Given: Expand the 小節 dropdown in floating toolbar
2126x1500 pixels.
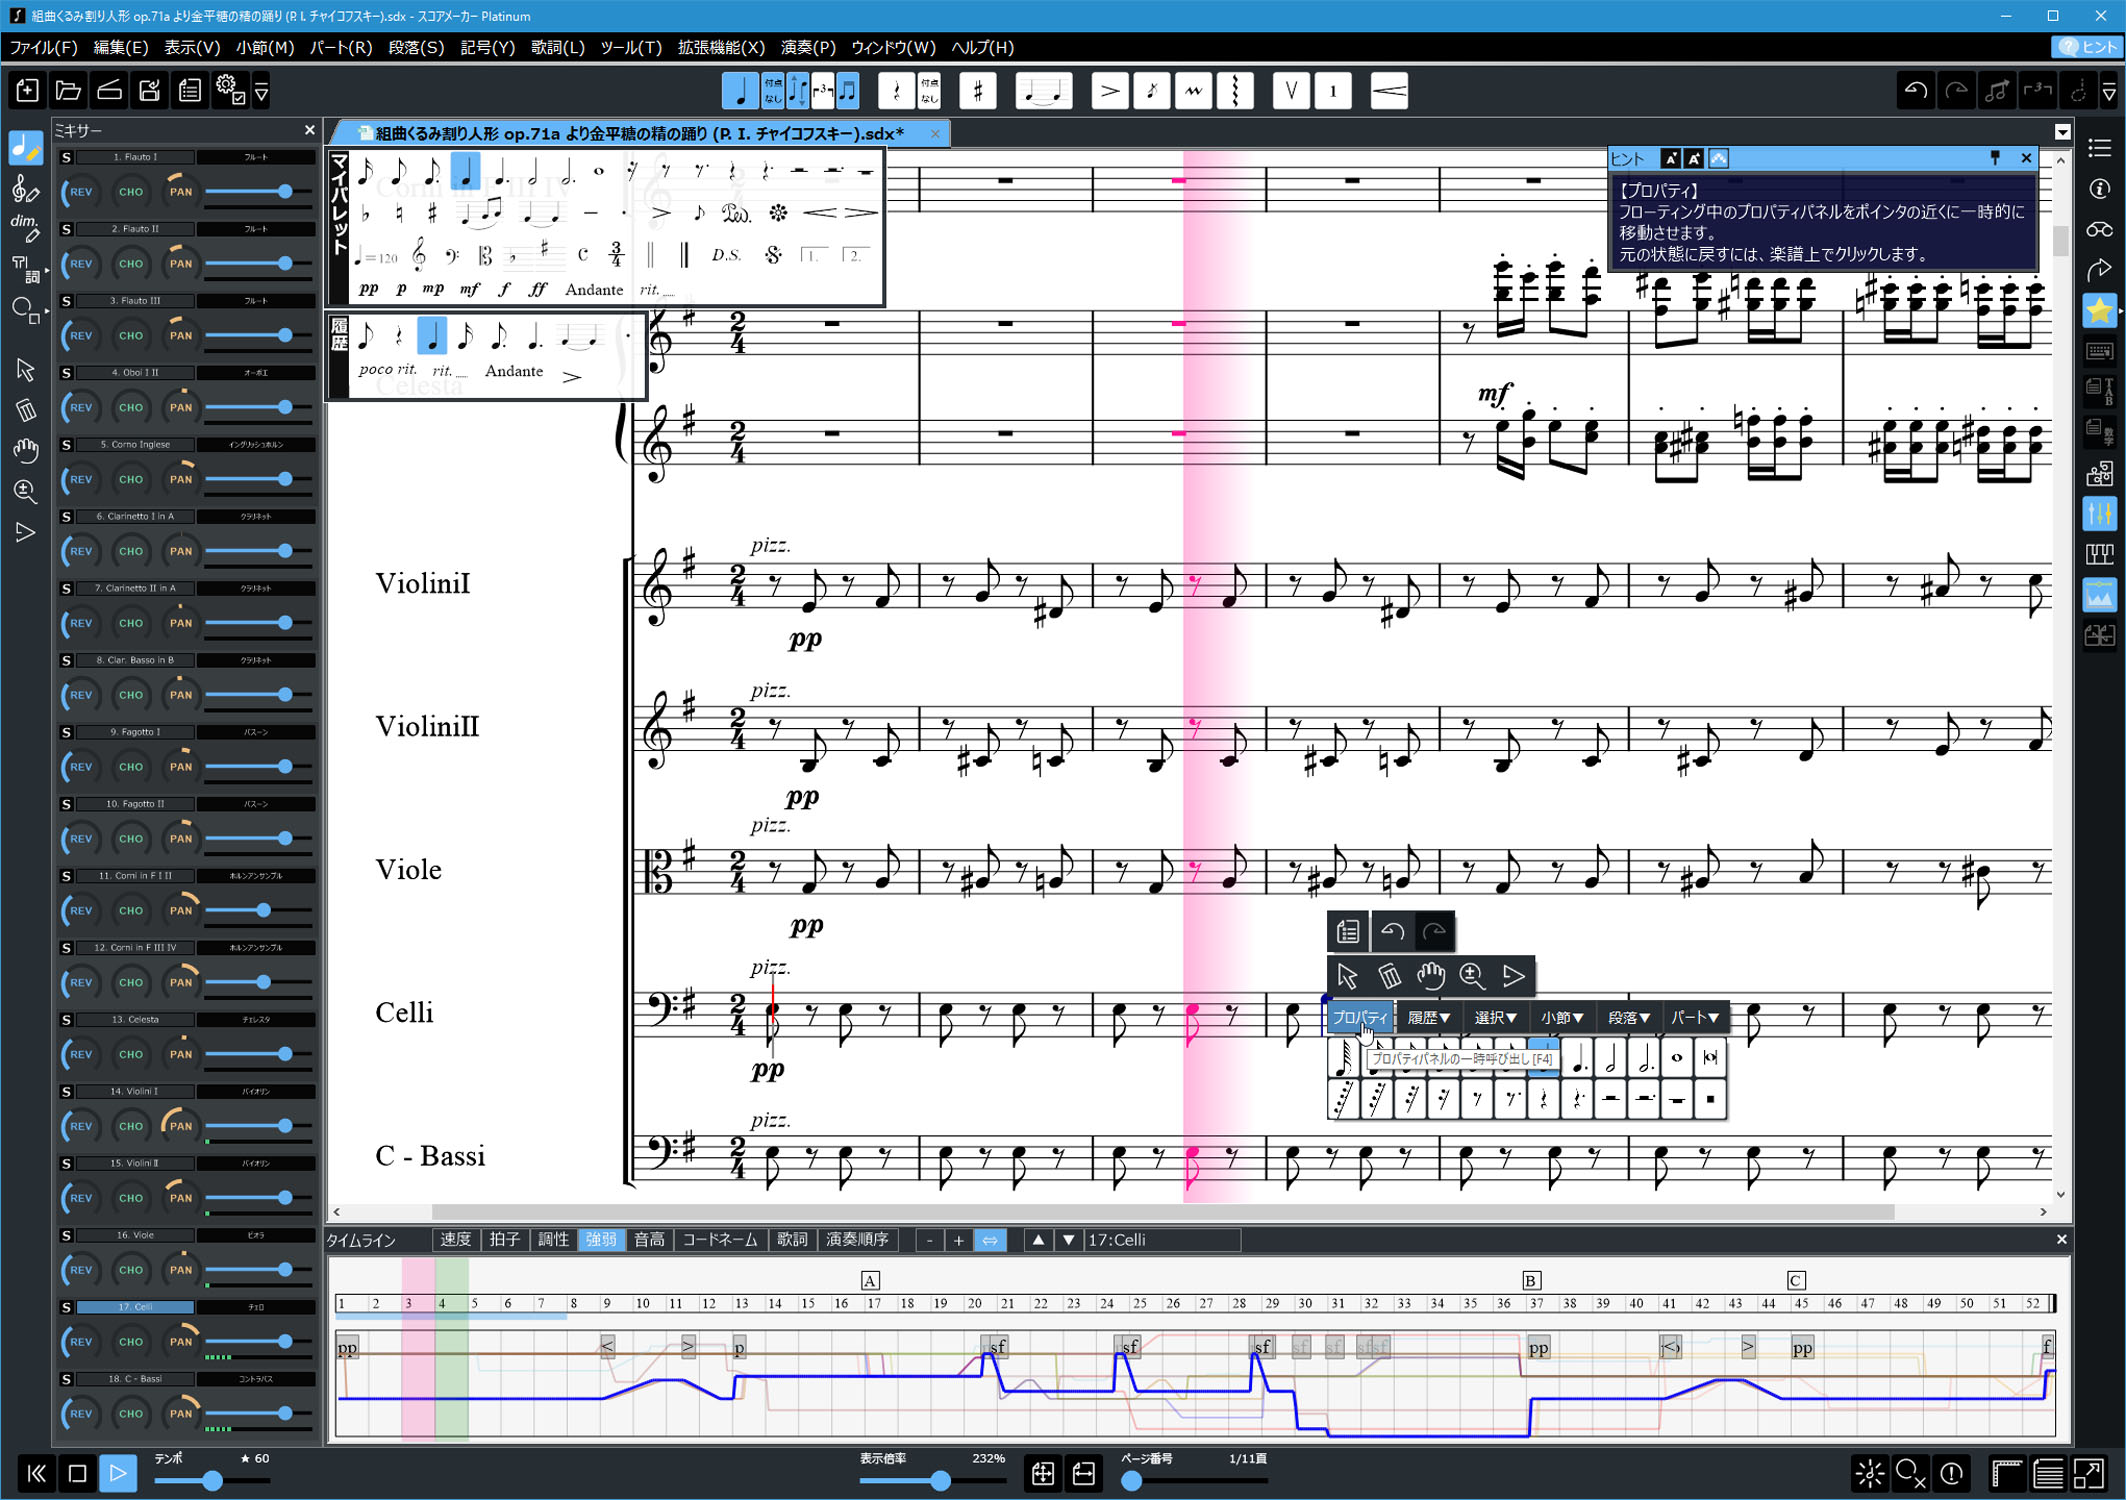Looking at the screenshot, I should [x=1561, y=1018].
